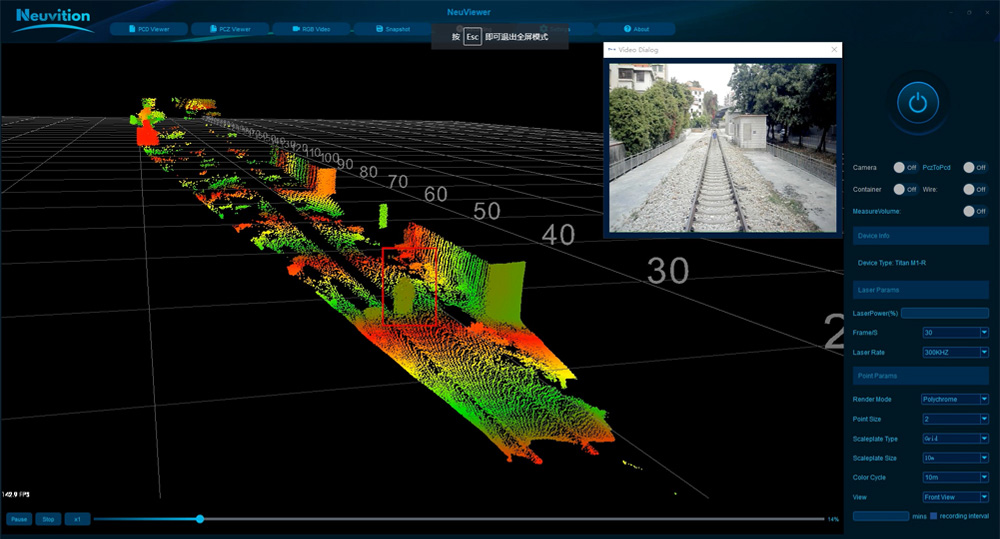Open the Point Size dropdown

pos(955,419)
